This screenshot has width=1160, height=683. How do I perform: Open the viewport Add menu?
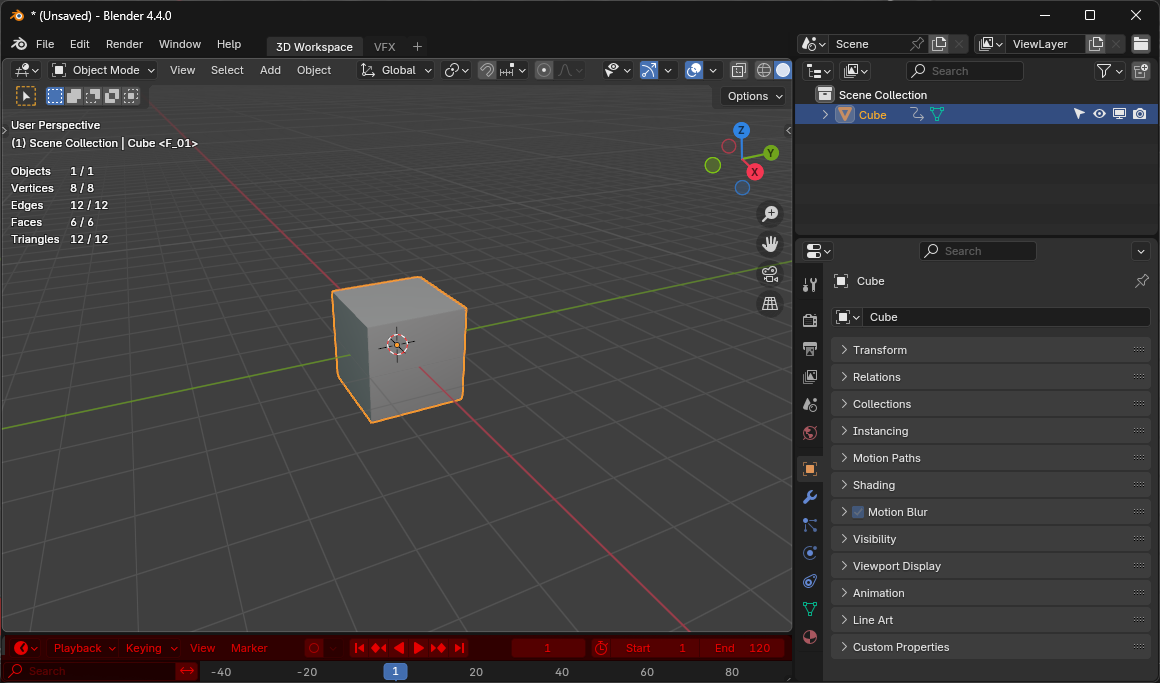(270, 70)
